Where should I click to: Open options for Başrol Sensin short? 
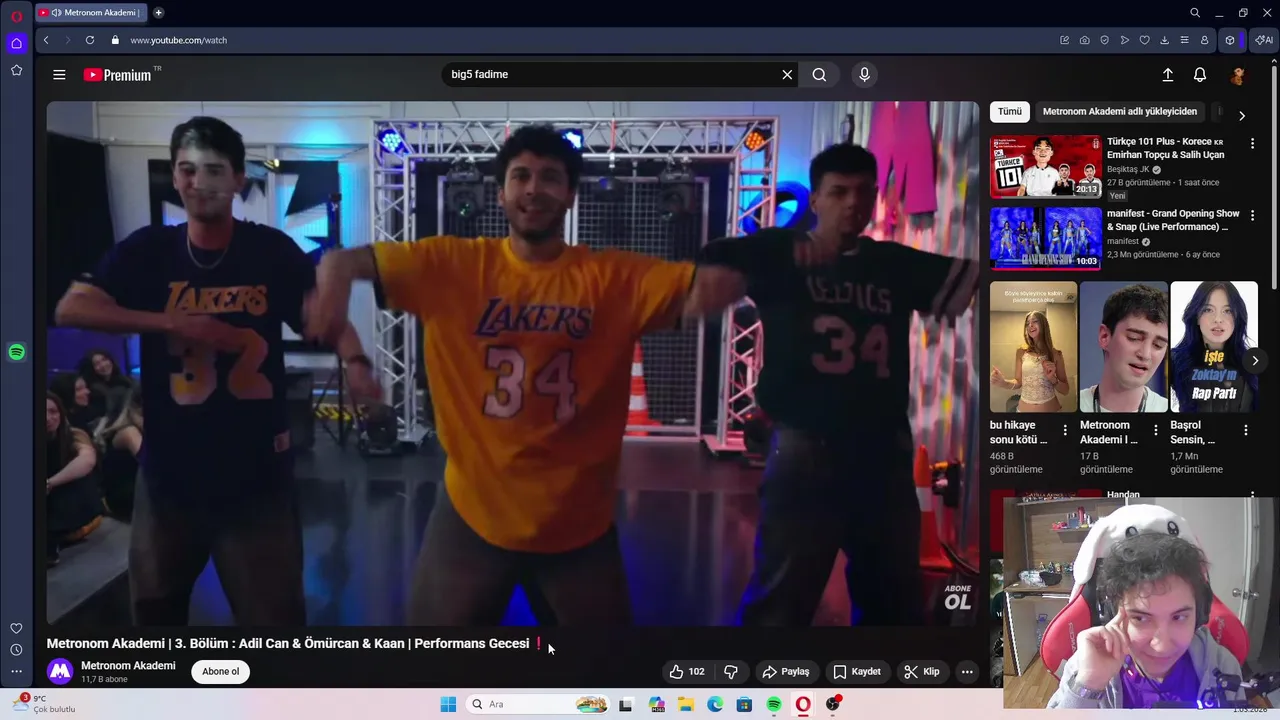coord(1246,431)
